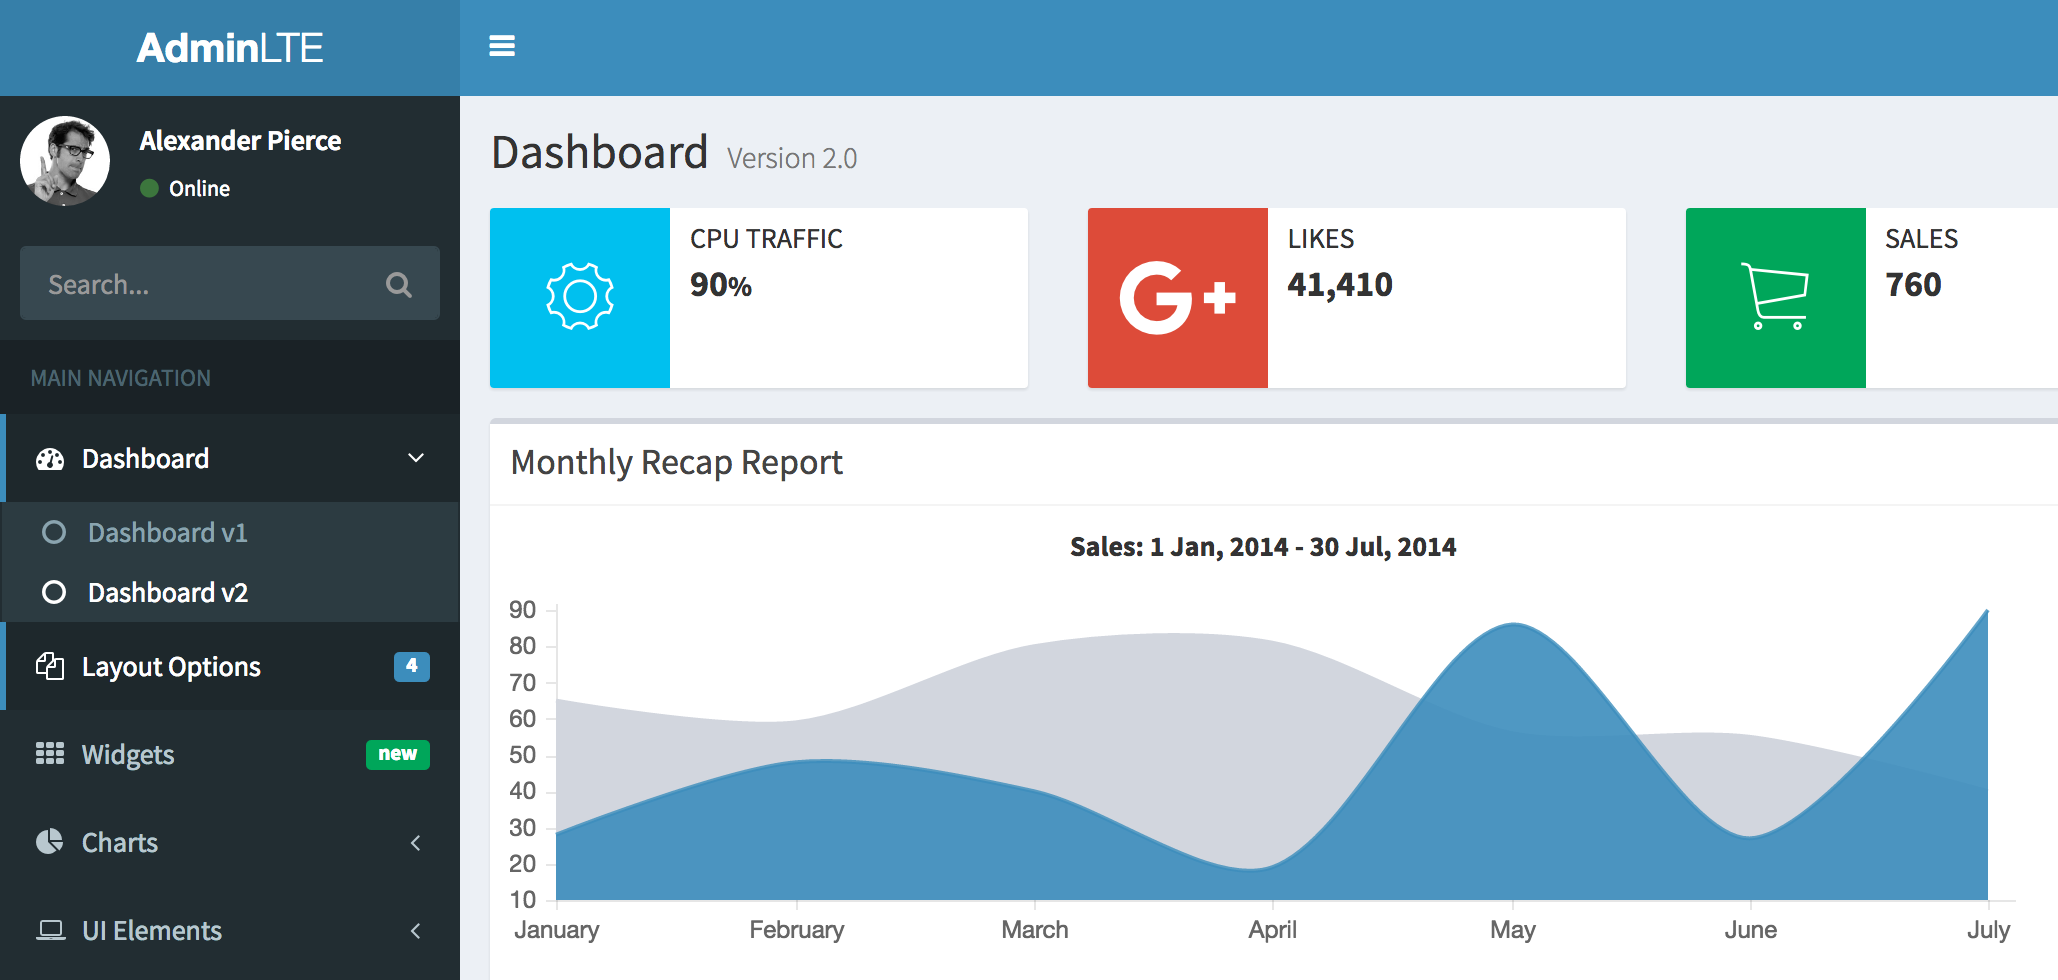
Task: Click the January x-axis label
Action: point(557,930)
